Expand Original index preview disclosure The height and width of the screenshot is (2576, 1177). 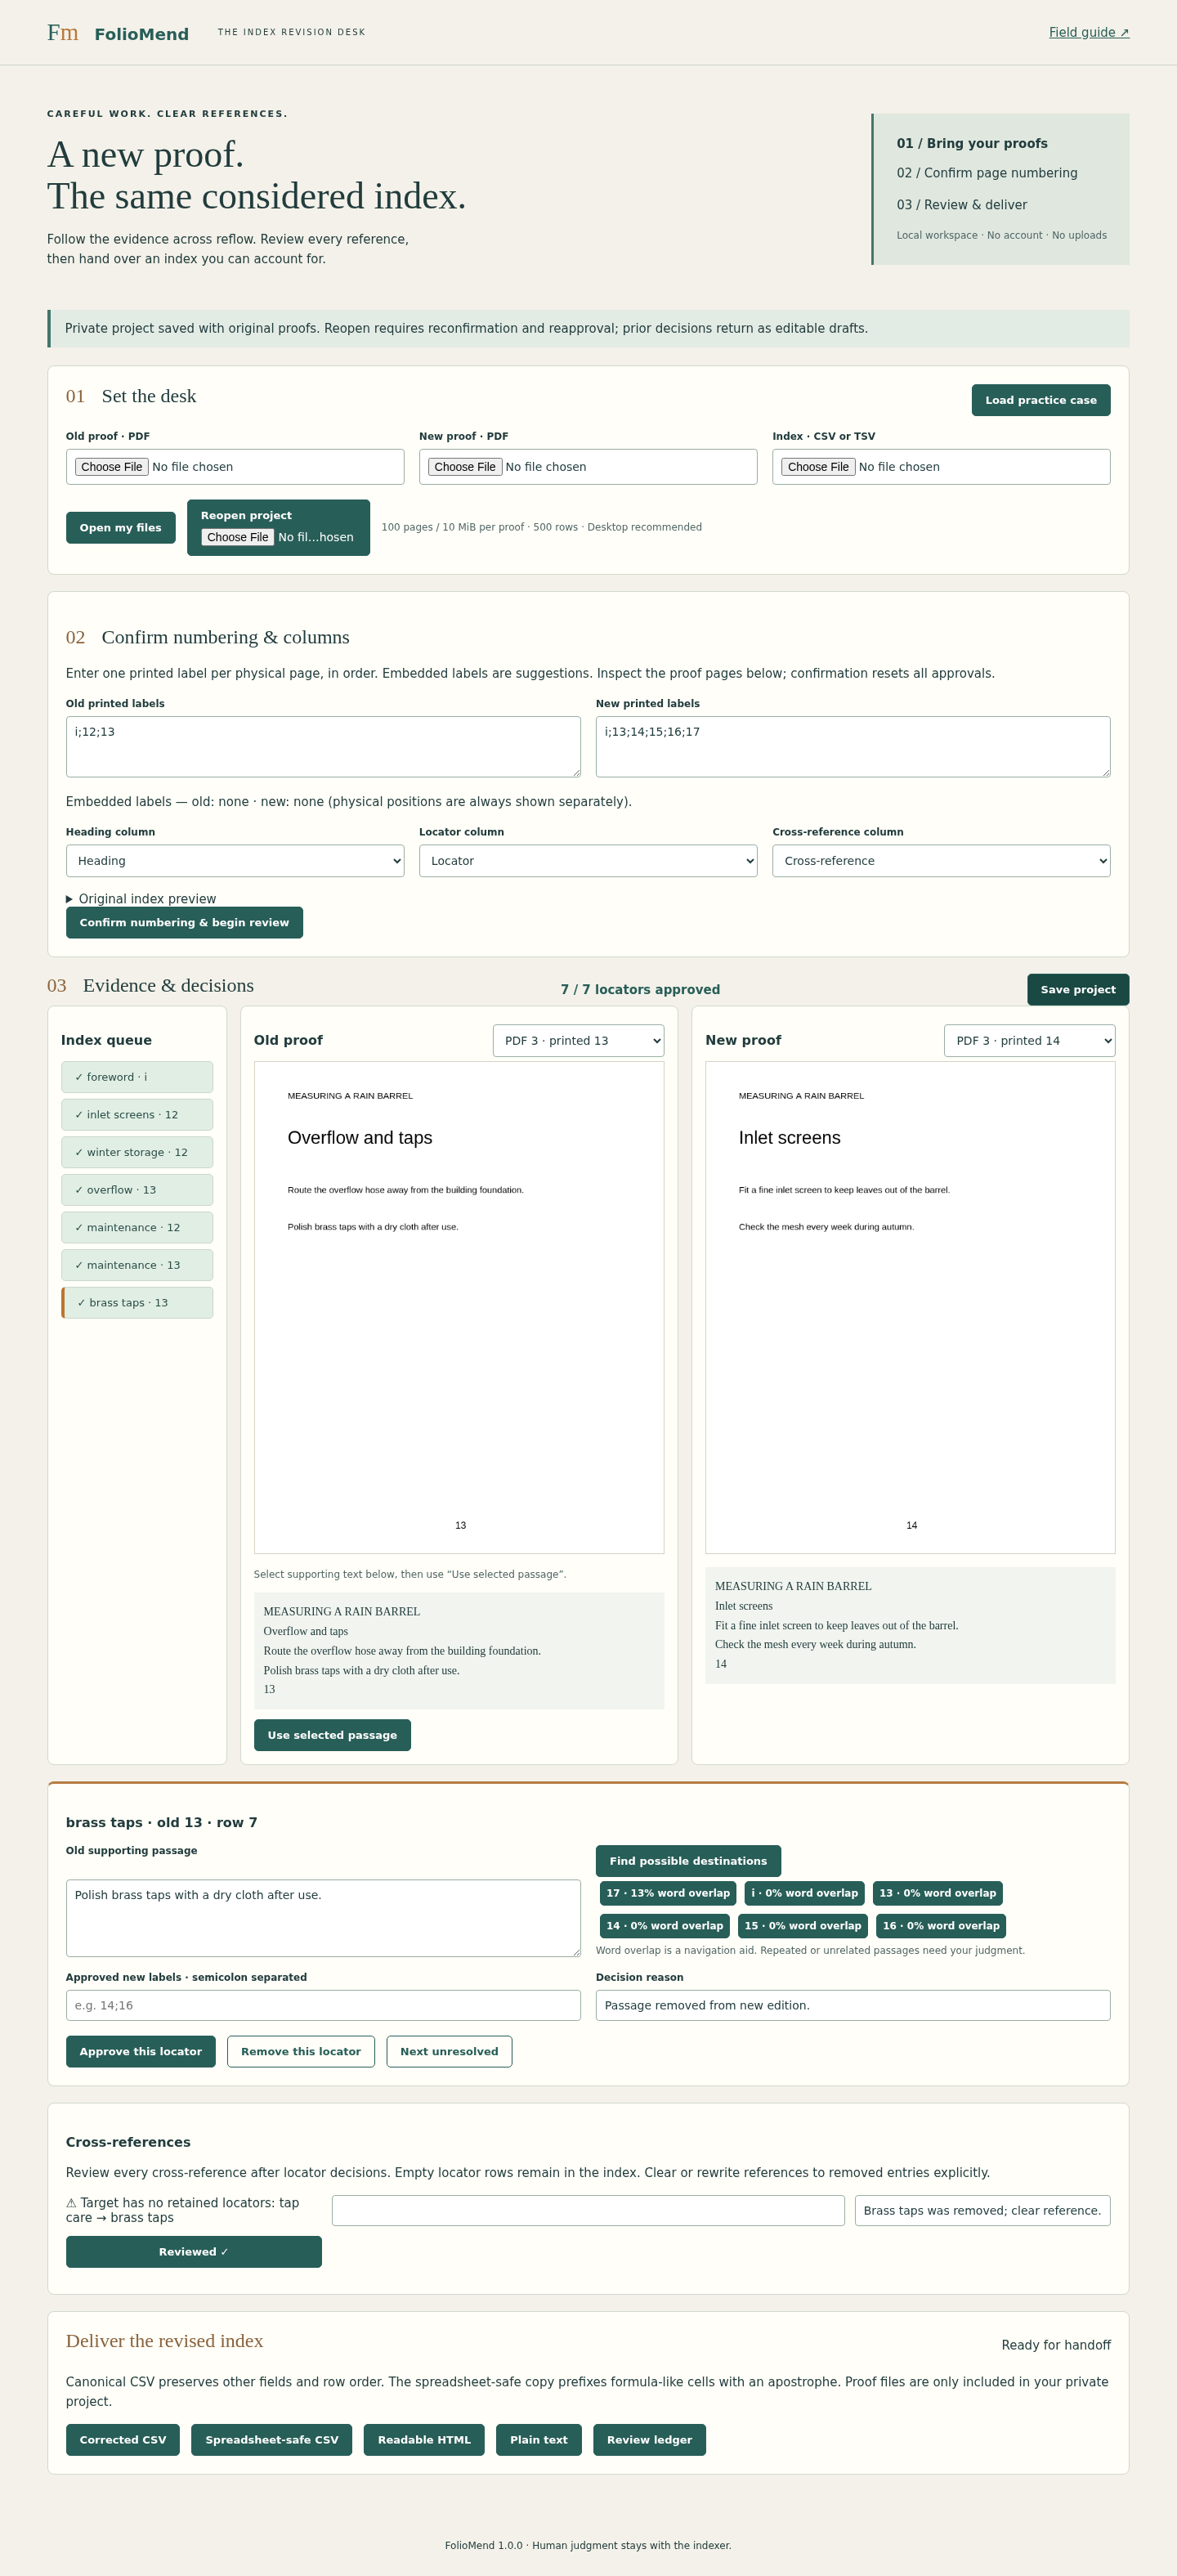tap(141, 899)
